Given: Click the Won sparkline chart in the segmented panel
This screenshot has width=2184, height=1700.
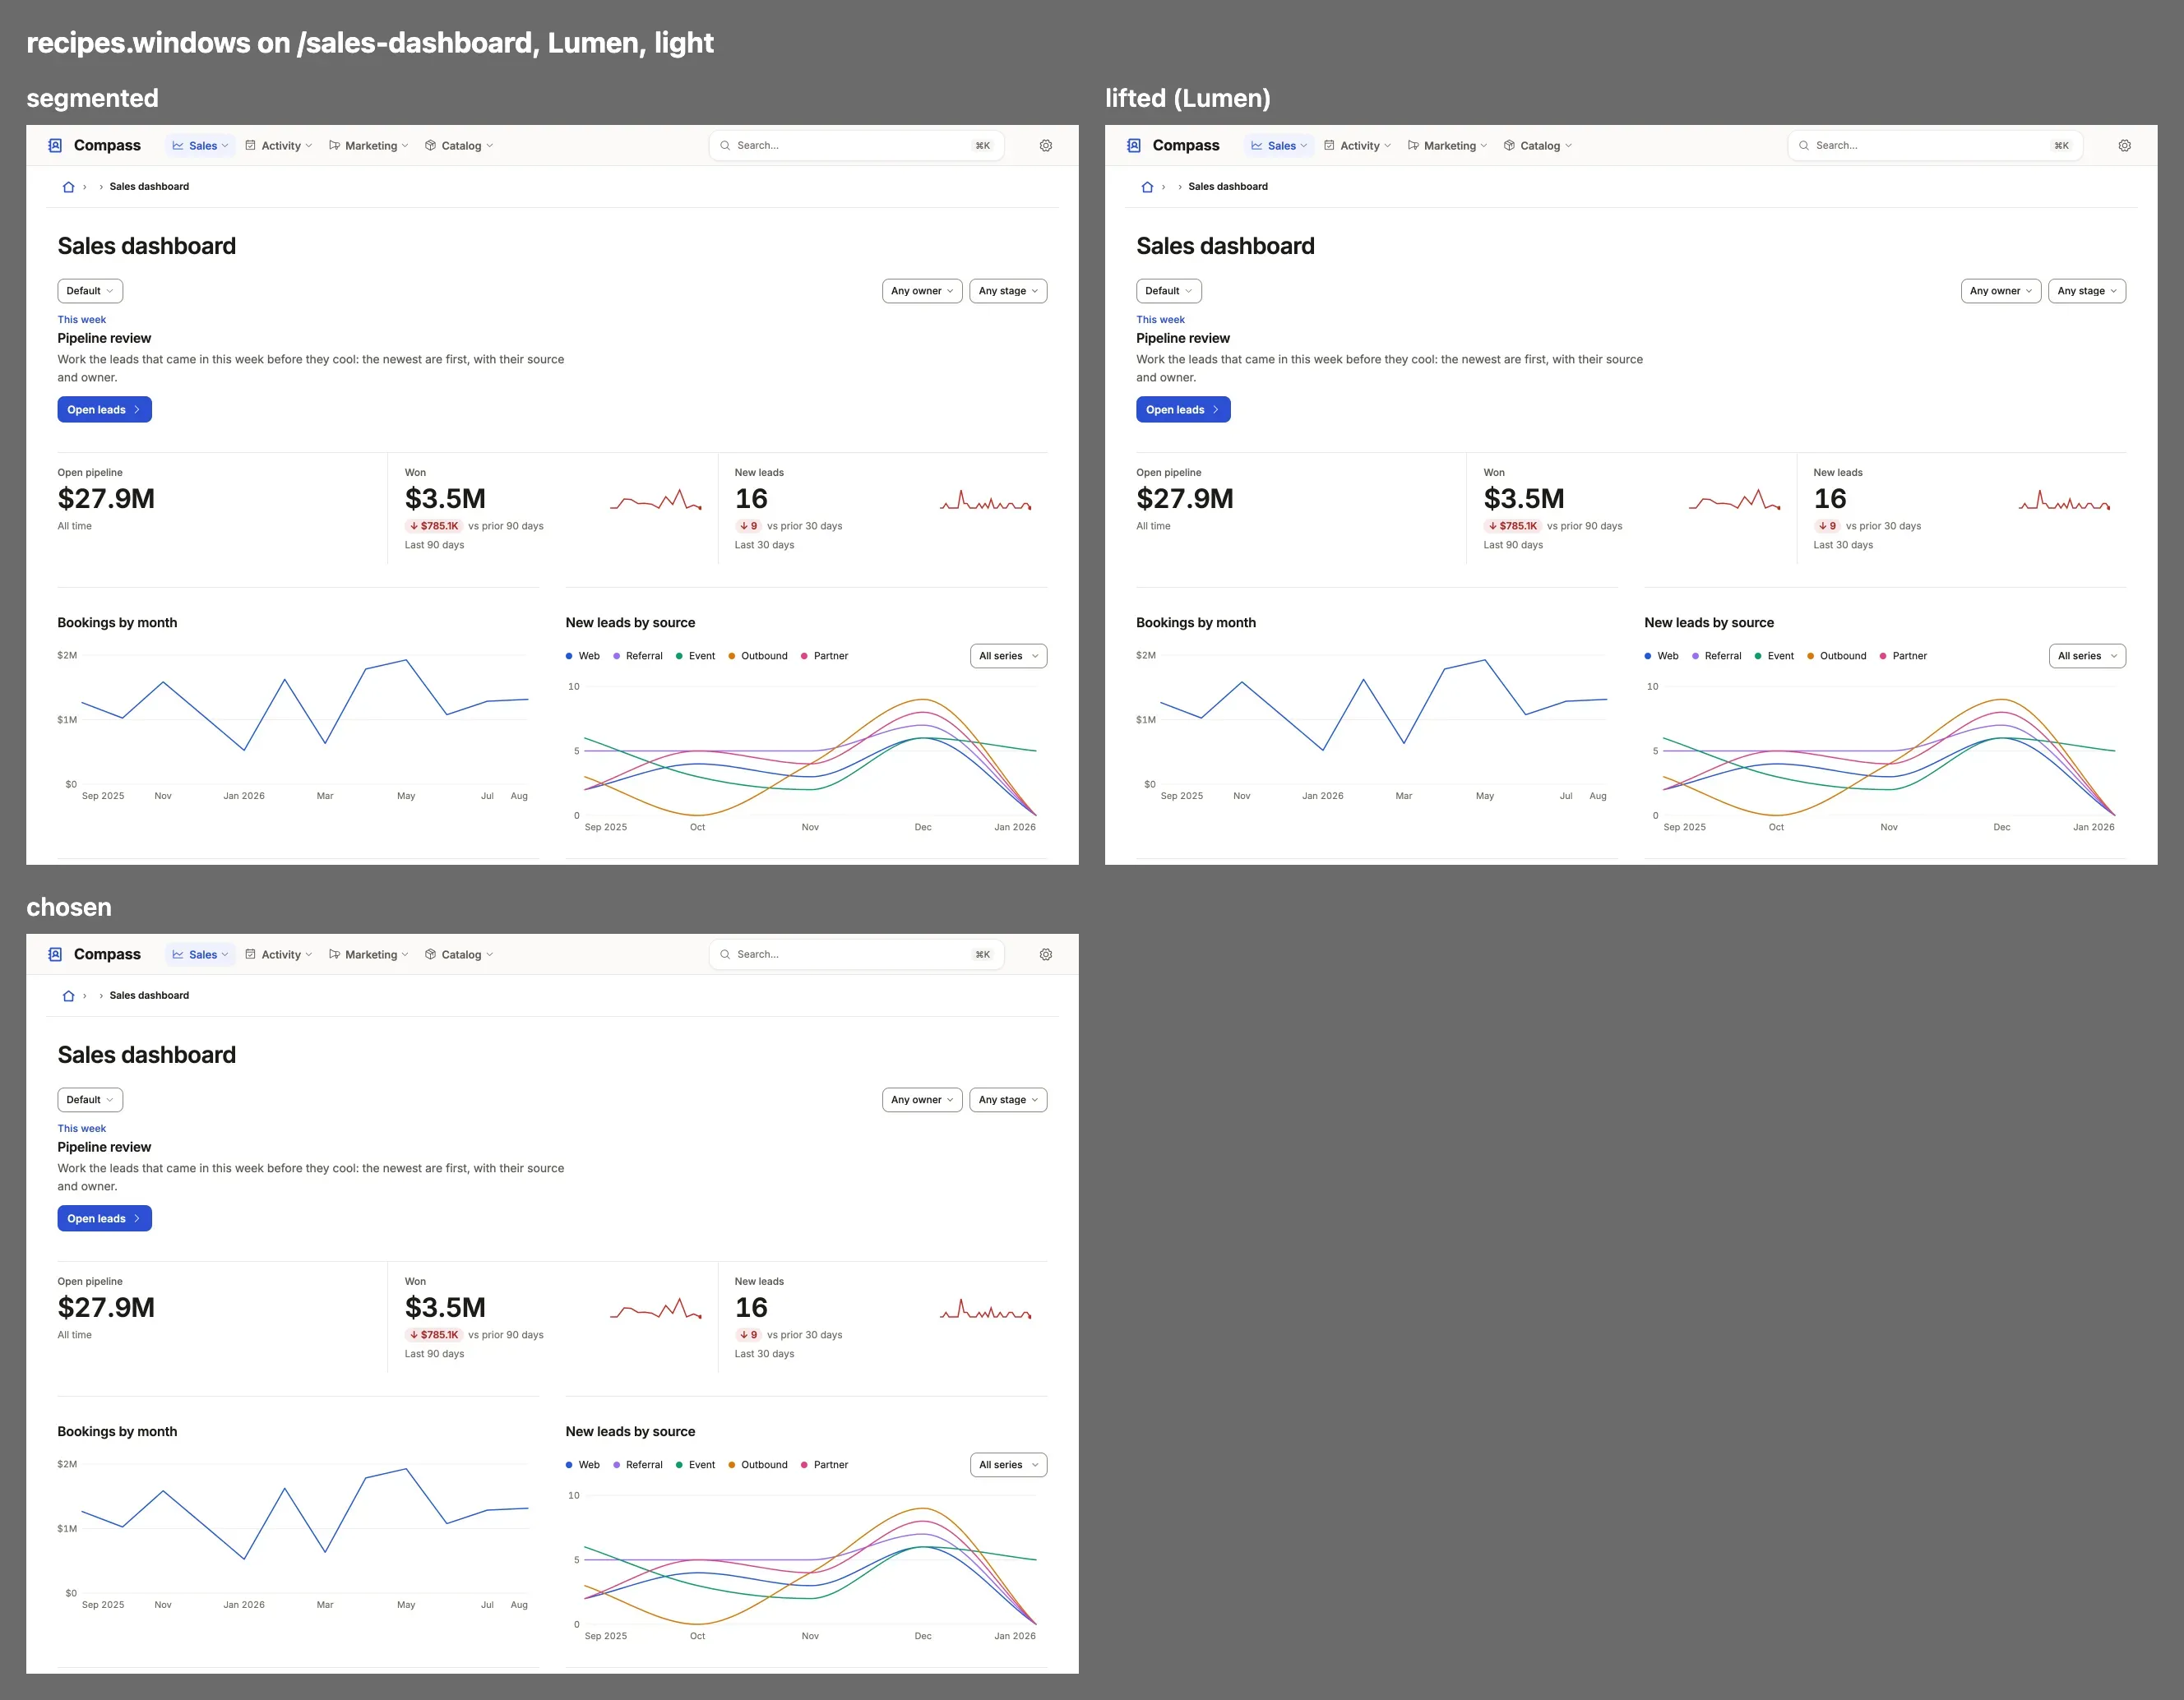Looking at the screenshot, I should click(x=656, y=499).
